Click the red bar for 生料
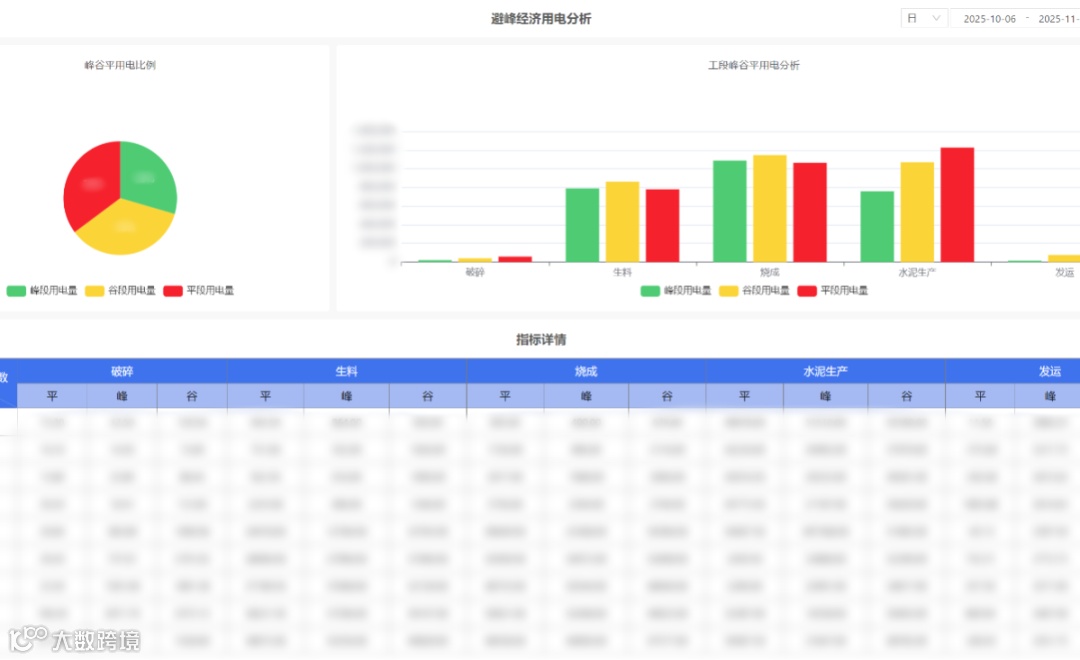The image size is (1080, 660). click(x=662, y=225)
